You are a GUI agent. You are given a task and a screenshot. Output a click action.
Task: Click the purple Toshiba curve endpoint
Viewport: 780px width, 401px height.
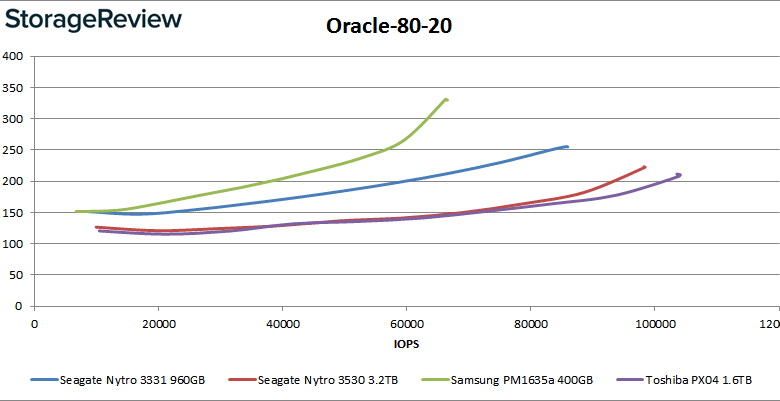click(x=679, y=175)
